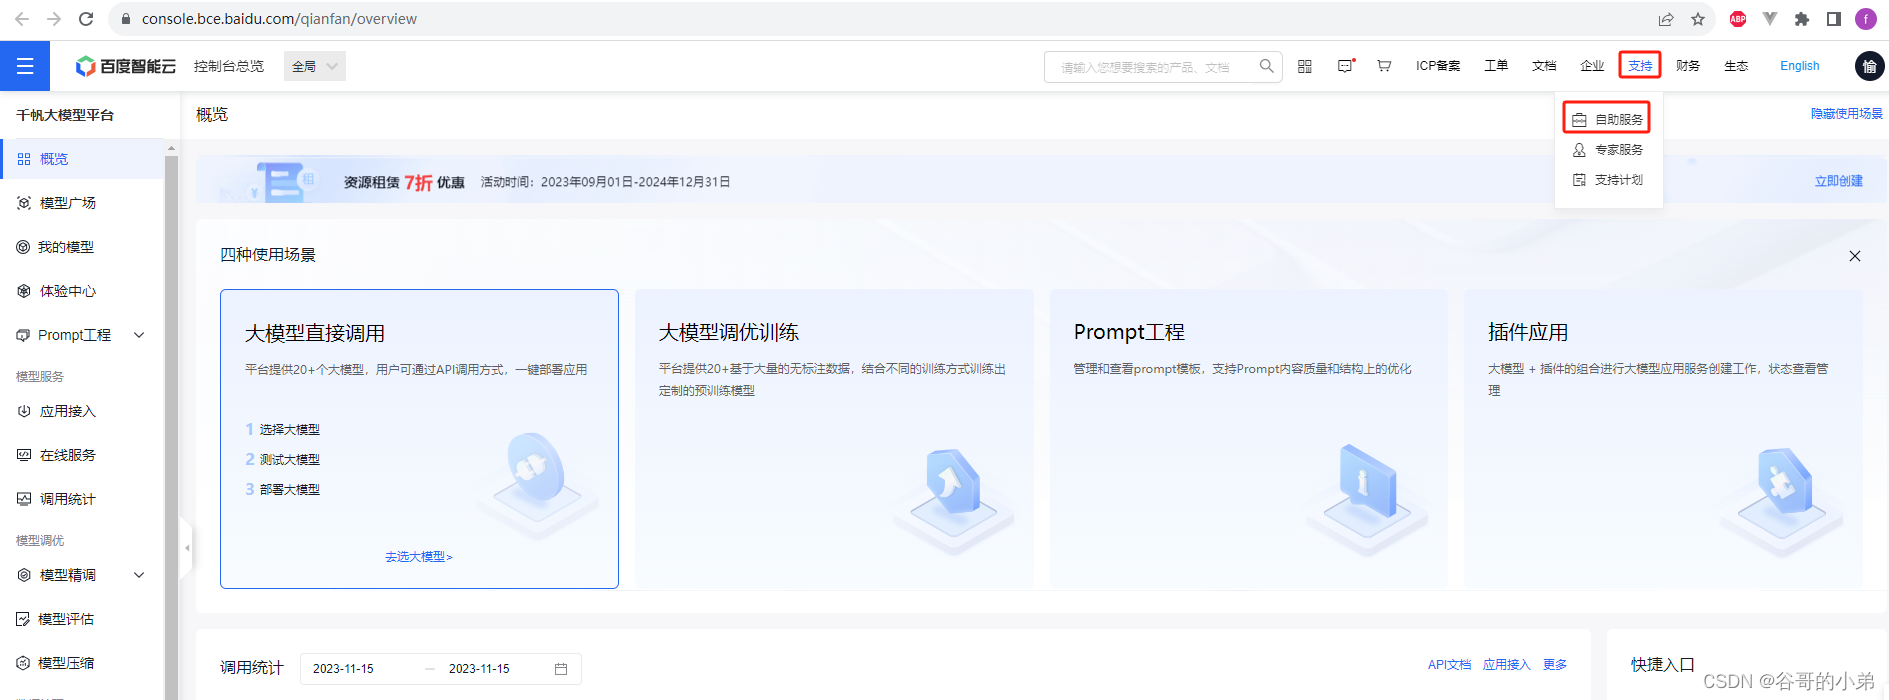Focus the browser address bar
1889x700 pixels.
point(880,19)
